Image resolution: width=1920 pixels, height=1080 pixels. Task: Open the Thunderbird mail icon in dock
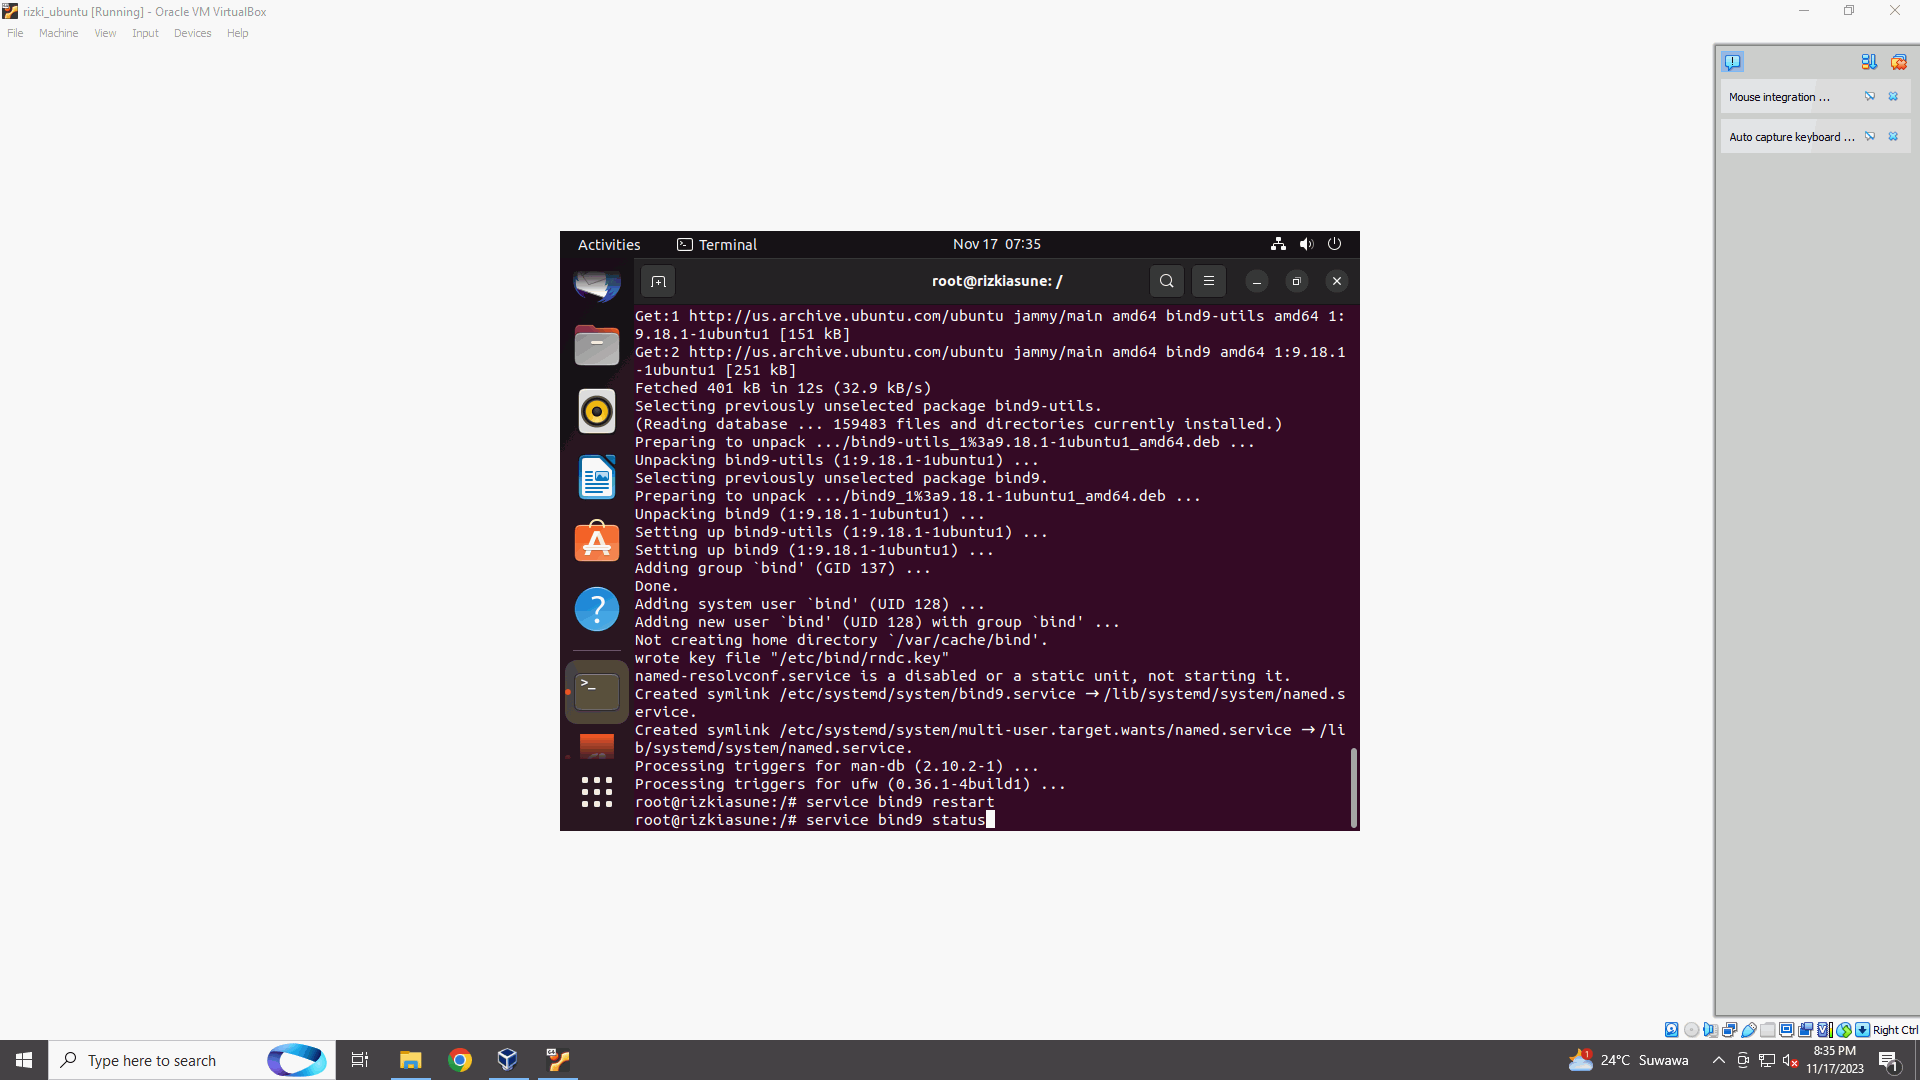tap(597, 285)
